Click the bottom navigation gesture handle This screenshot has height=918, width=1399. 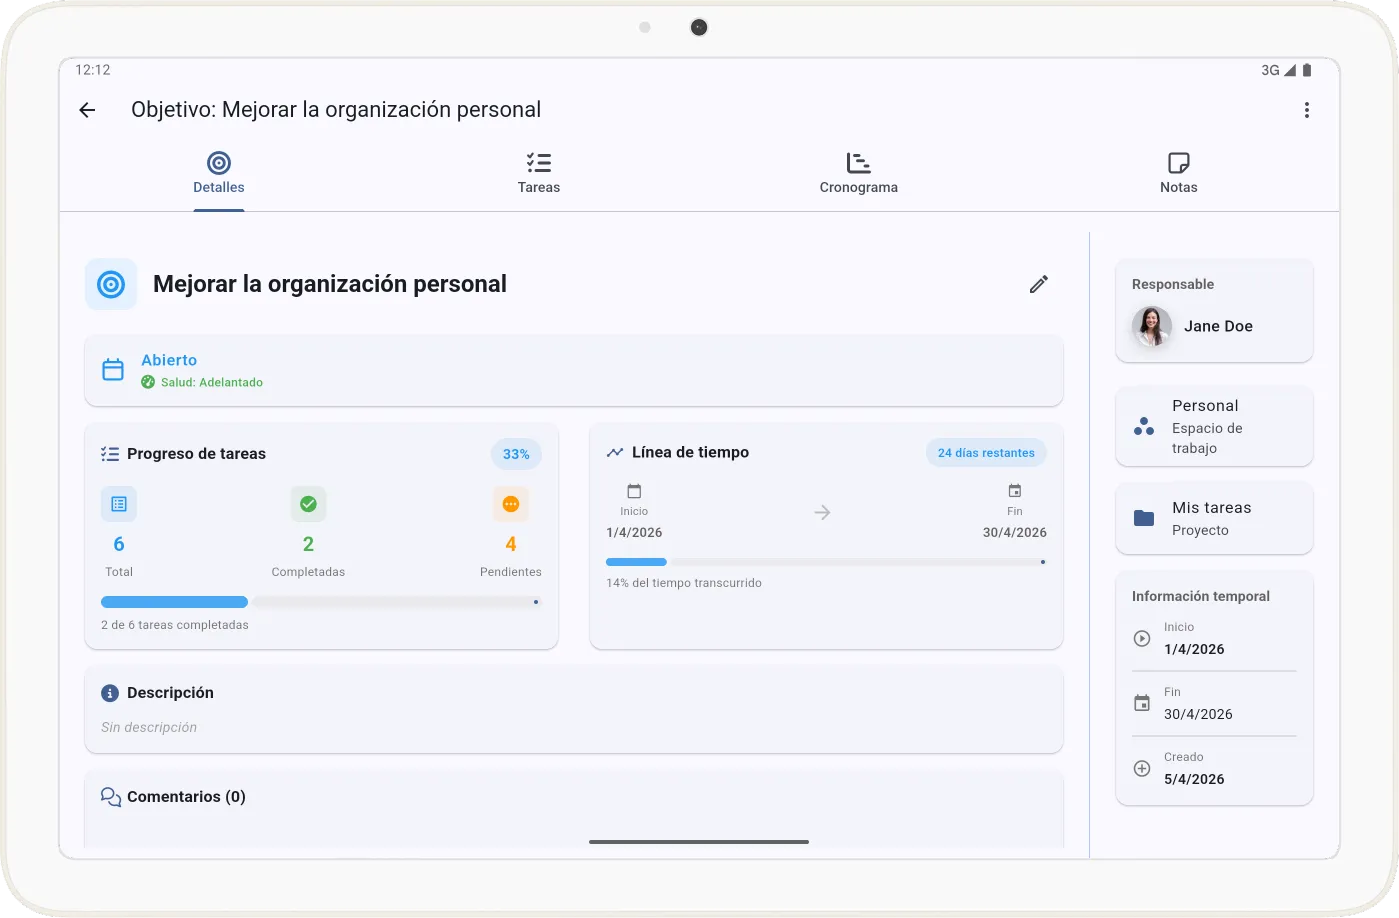click(x=699, y=842)
